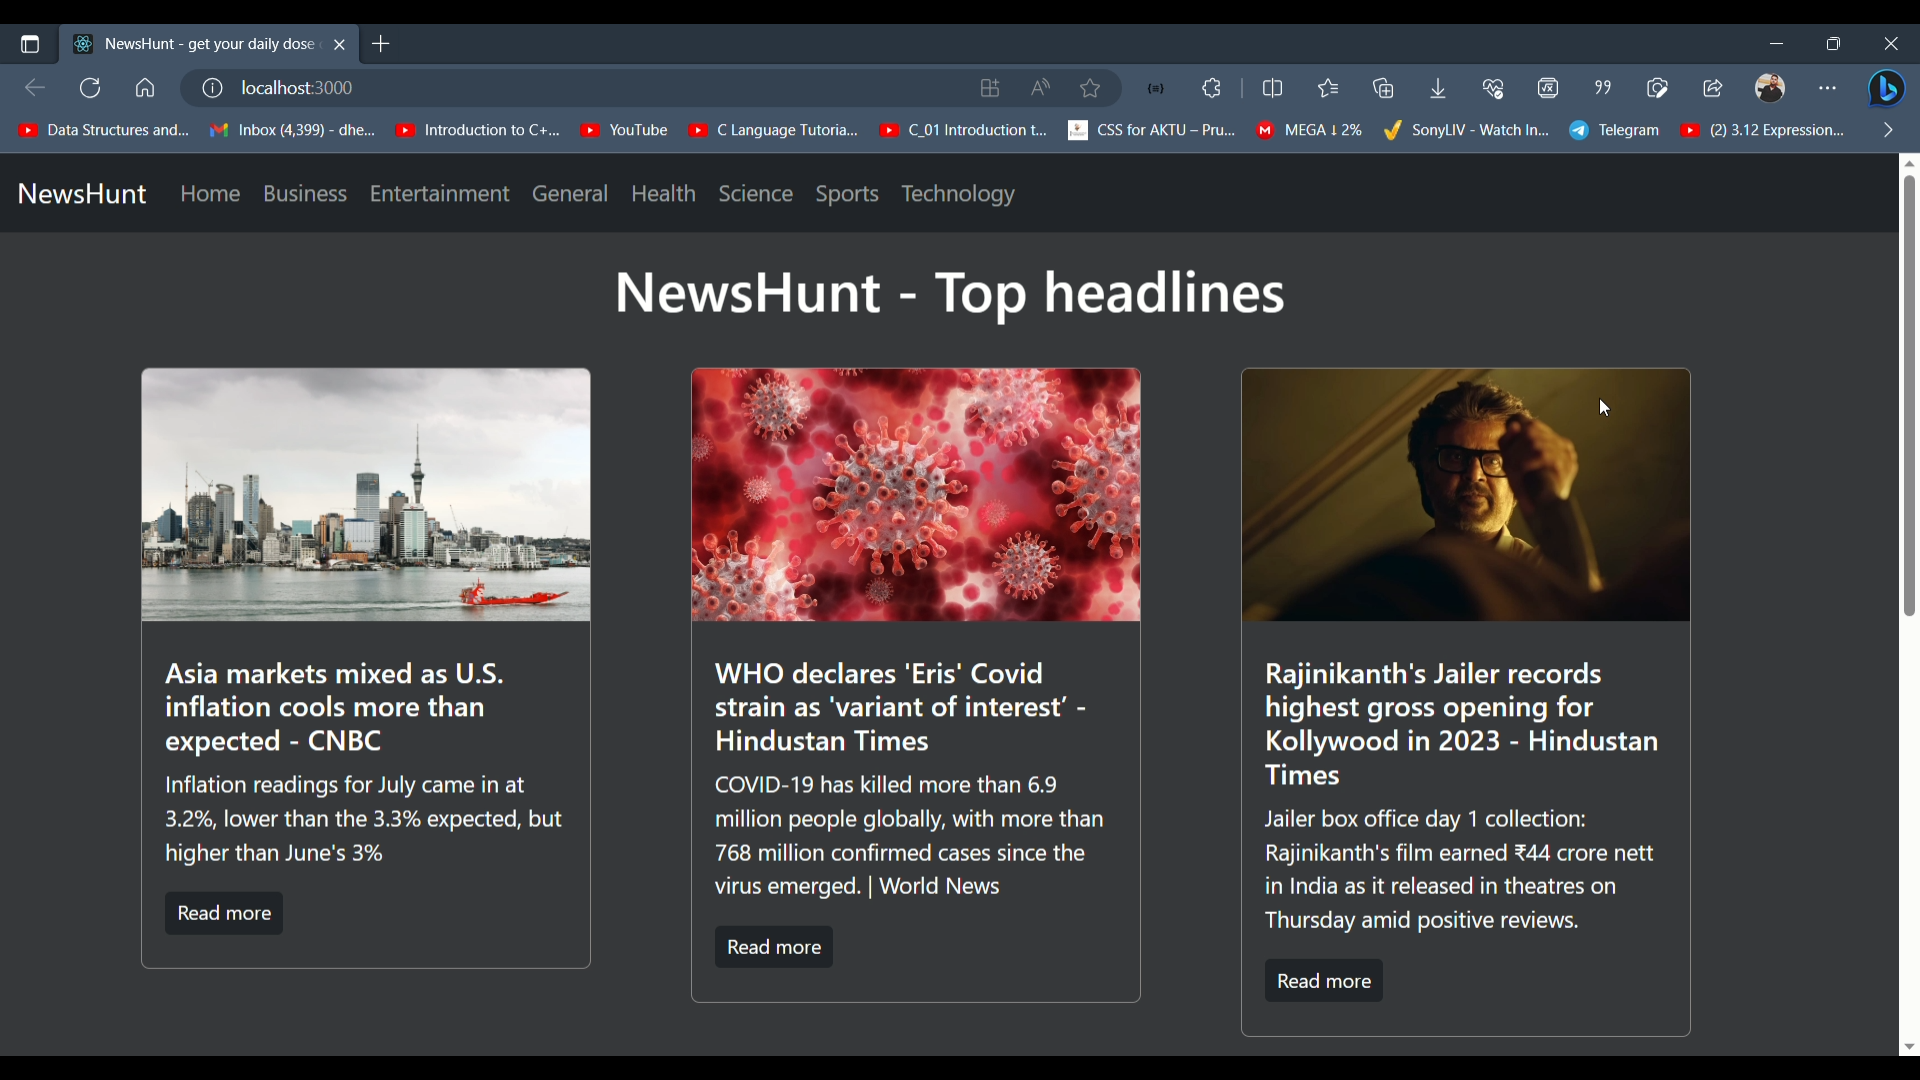
Task: Open Collections in the toolbar
Action: pos(1383,88)
